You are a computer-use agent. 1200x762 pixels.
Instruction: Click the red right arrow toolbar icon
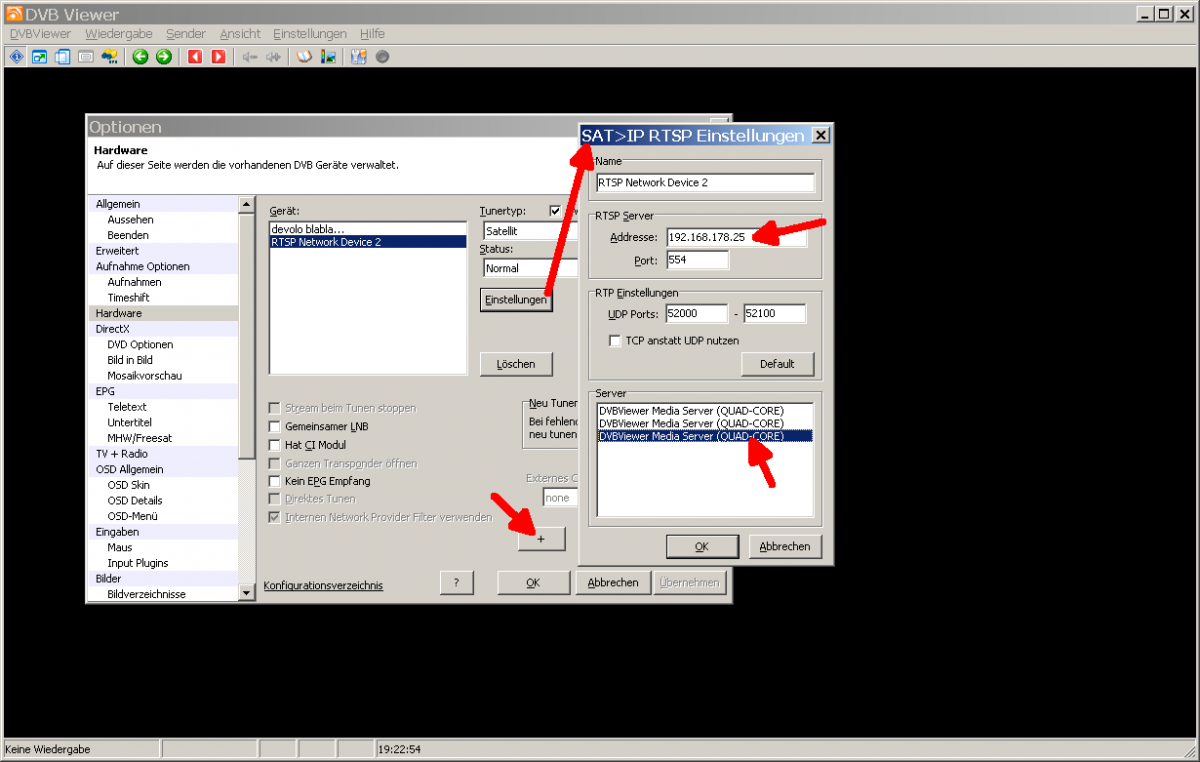coord(218,57)
